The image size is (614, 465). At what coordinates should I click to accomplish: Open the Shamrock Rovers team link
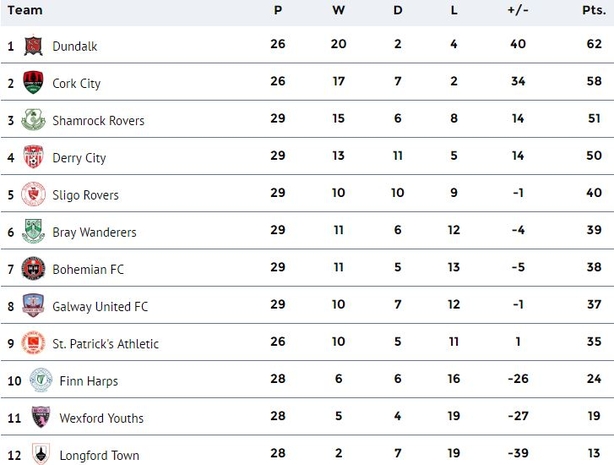coord(98,120)
